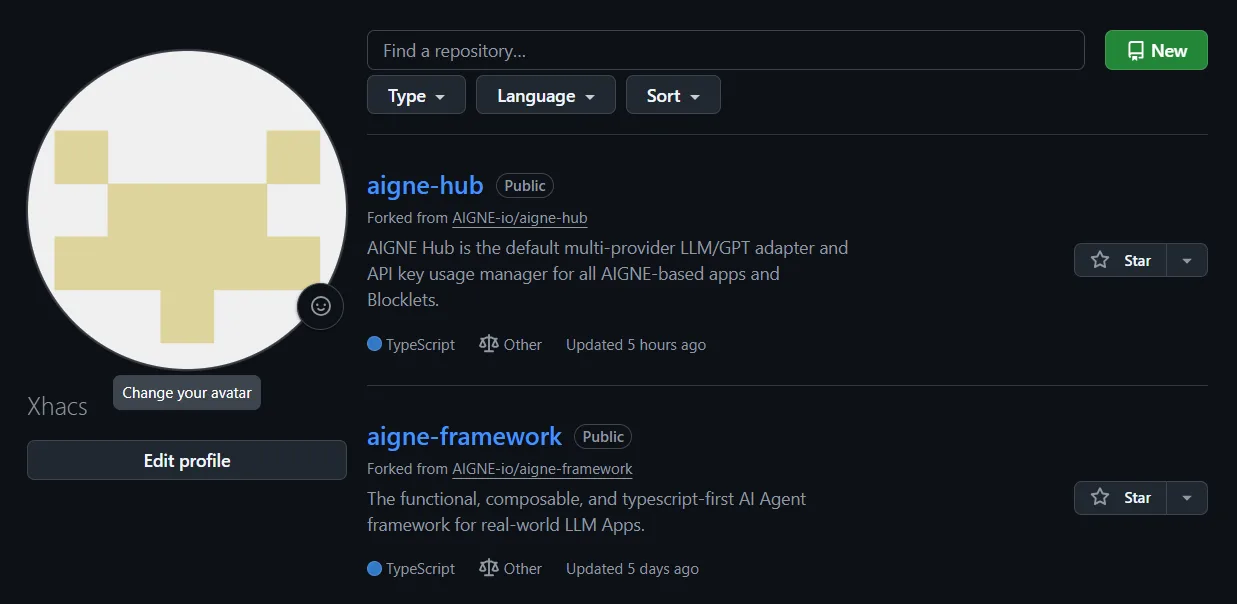Open the aigne-framework repository
The height and width of the screenshot is (604, 1237).
464,436
